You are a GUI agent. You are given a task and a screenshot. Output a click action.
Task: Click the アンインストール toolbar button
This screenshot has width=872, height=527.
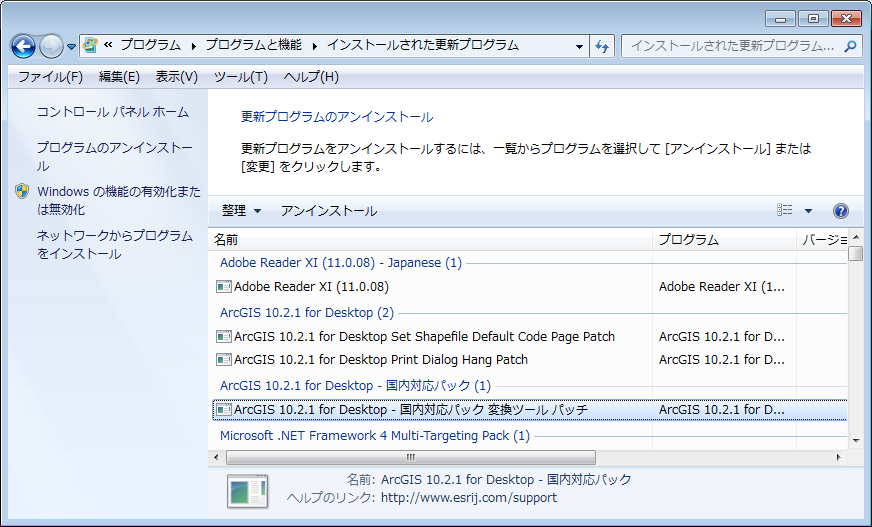coord(329,211)
